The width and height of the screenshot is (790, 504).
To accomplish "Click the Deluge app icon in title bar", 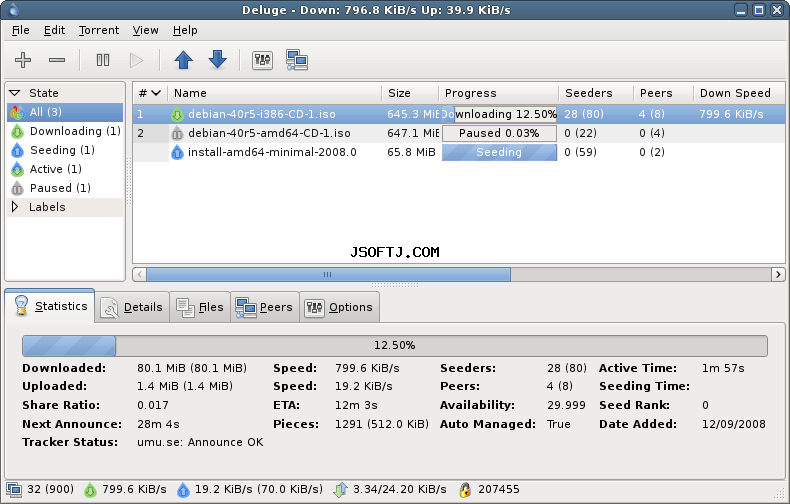I will [x=13, y=10].
